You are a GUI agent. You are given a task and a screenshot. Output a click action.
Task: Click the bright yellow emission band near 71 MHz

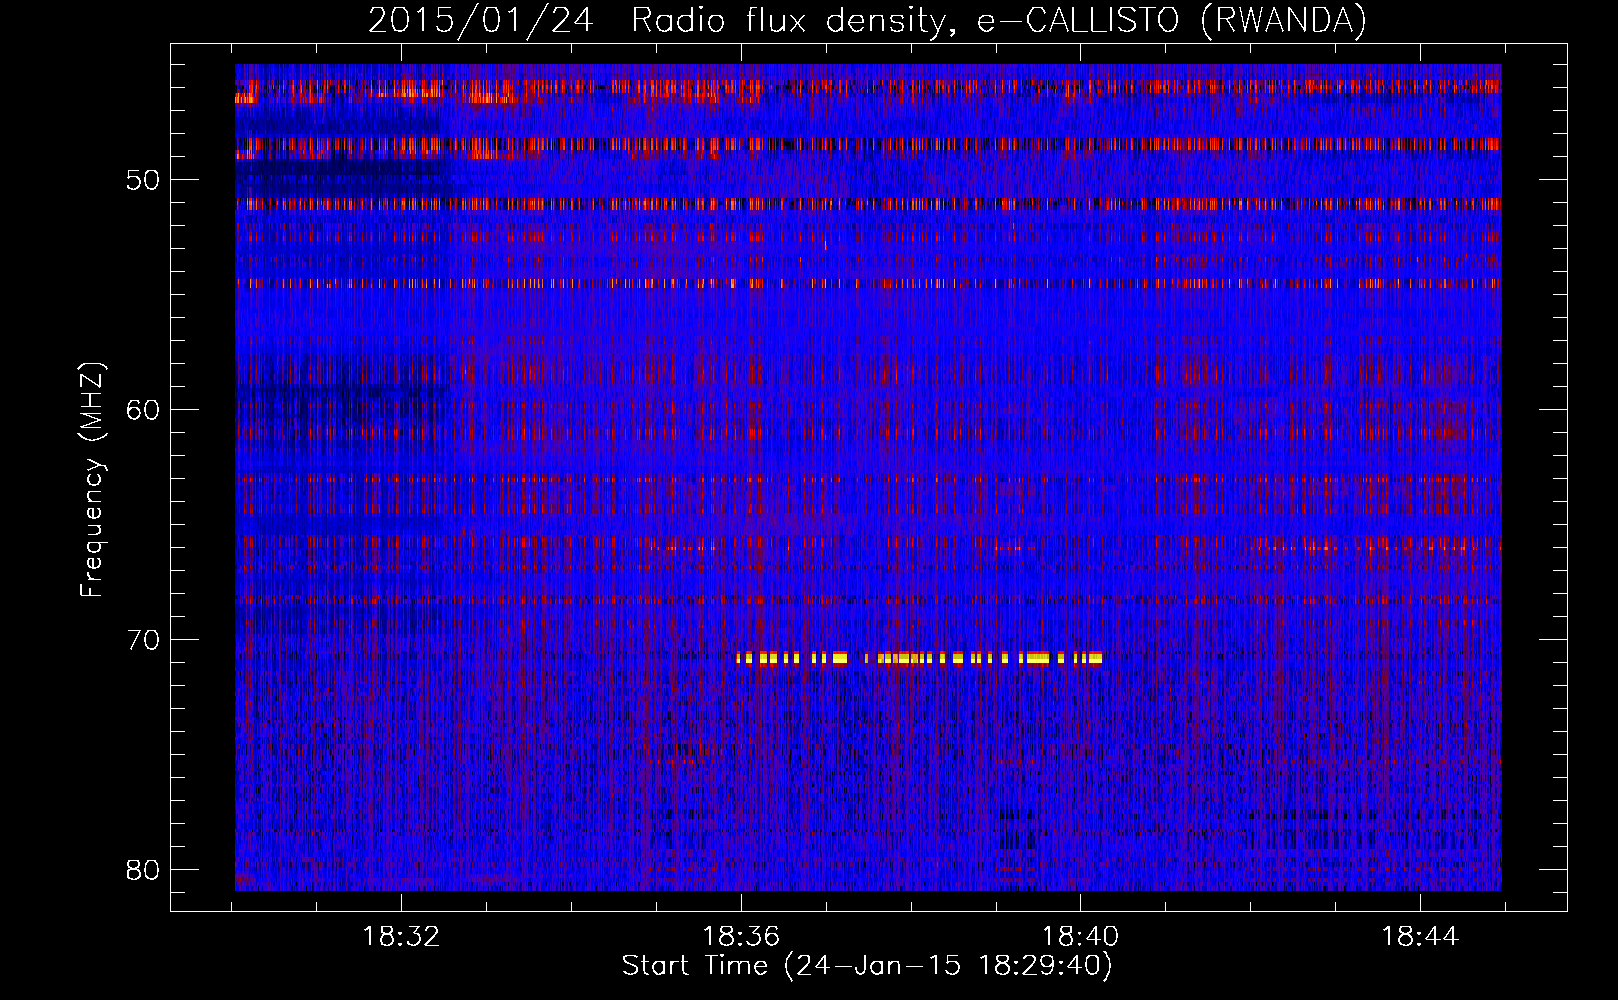(919, 658)
